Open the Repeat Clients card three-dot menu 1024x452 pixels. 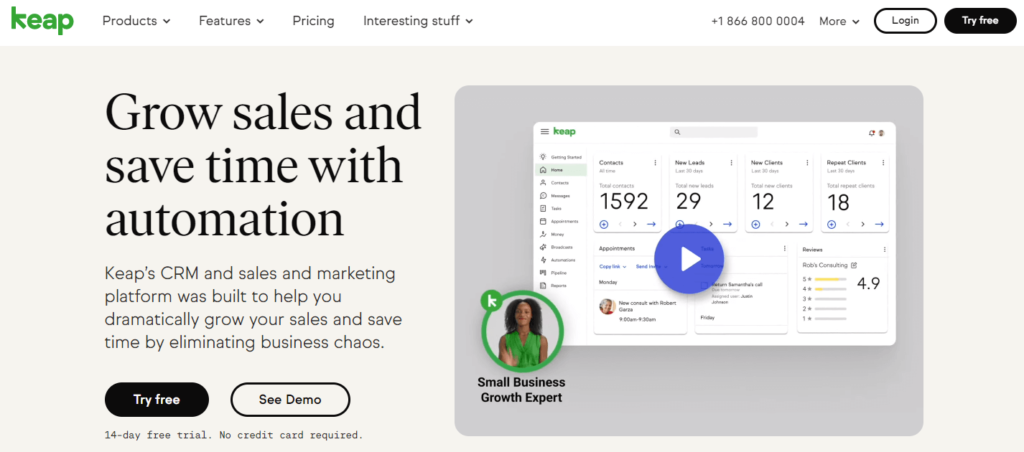(883, 163)
